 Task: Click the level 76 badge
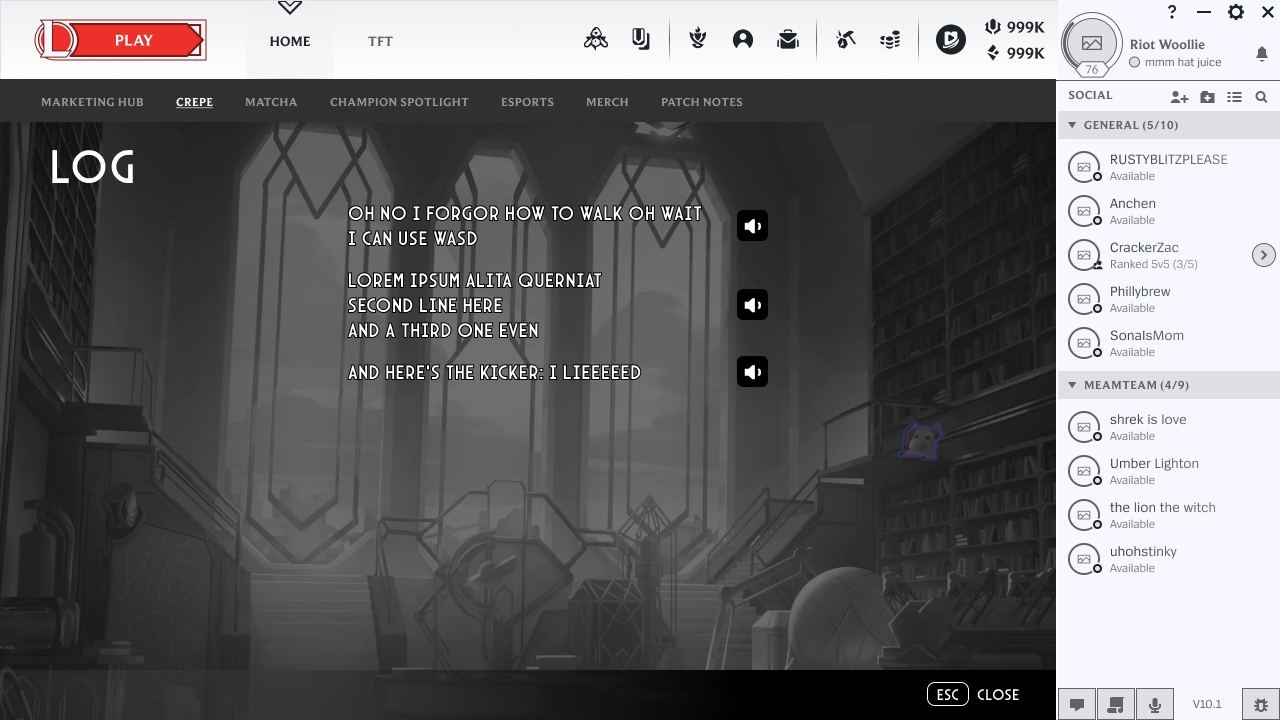[x=1092, y=70]
